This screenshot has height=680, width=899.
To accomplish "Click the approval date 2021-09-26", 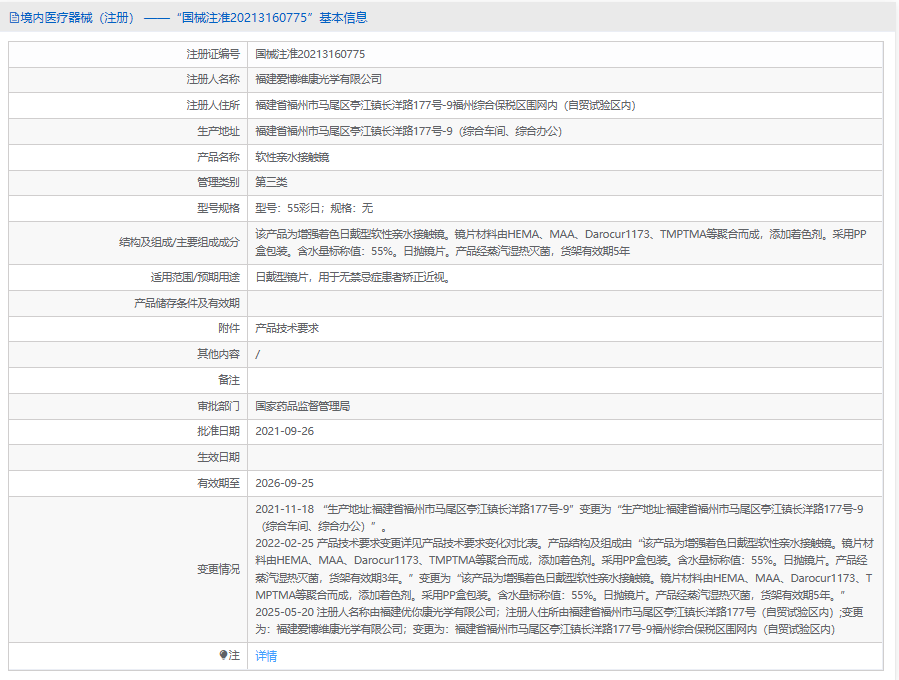I will (x=285, y=432).
